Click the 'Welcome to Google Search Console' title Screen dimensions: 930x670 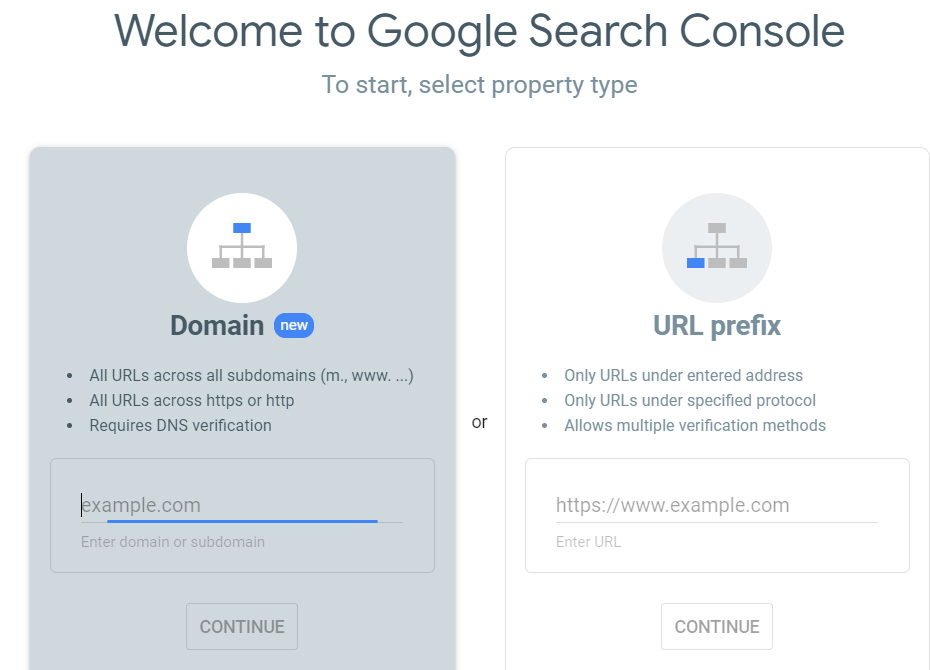(x=479, y=31)
